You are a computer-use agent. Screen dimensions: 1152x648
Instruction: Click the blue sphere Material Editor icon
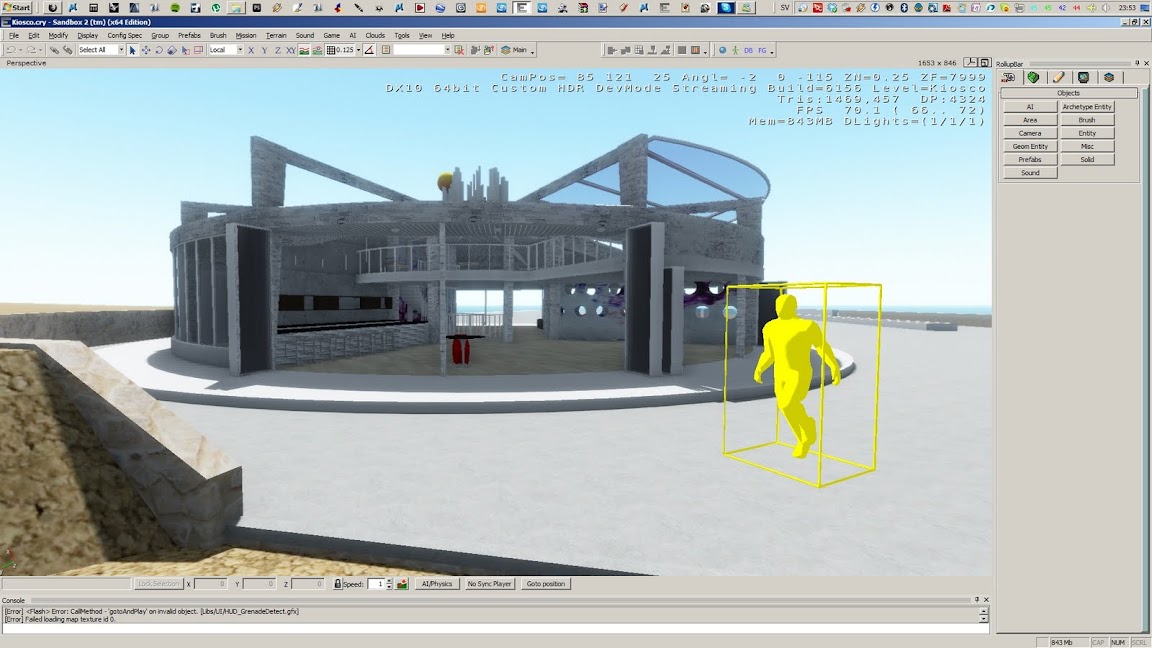[x=722, y=51]
